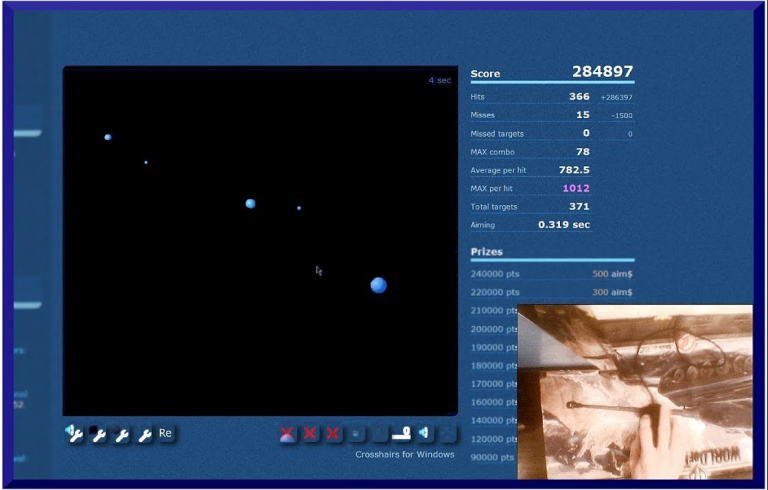Toggle the red X gradient background icon

pyautogui.click(x=288, y=433)
